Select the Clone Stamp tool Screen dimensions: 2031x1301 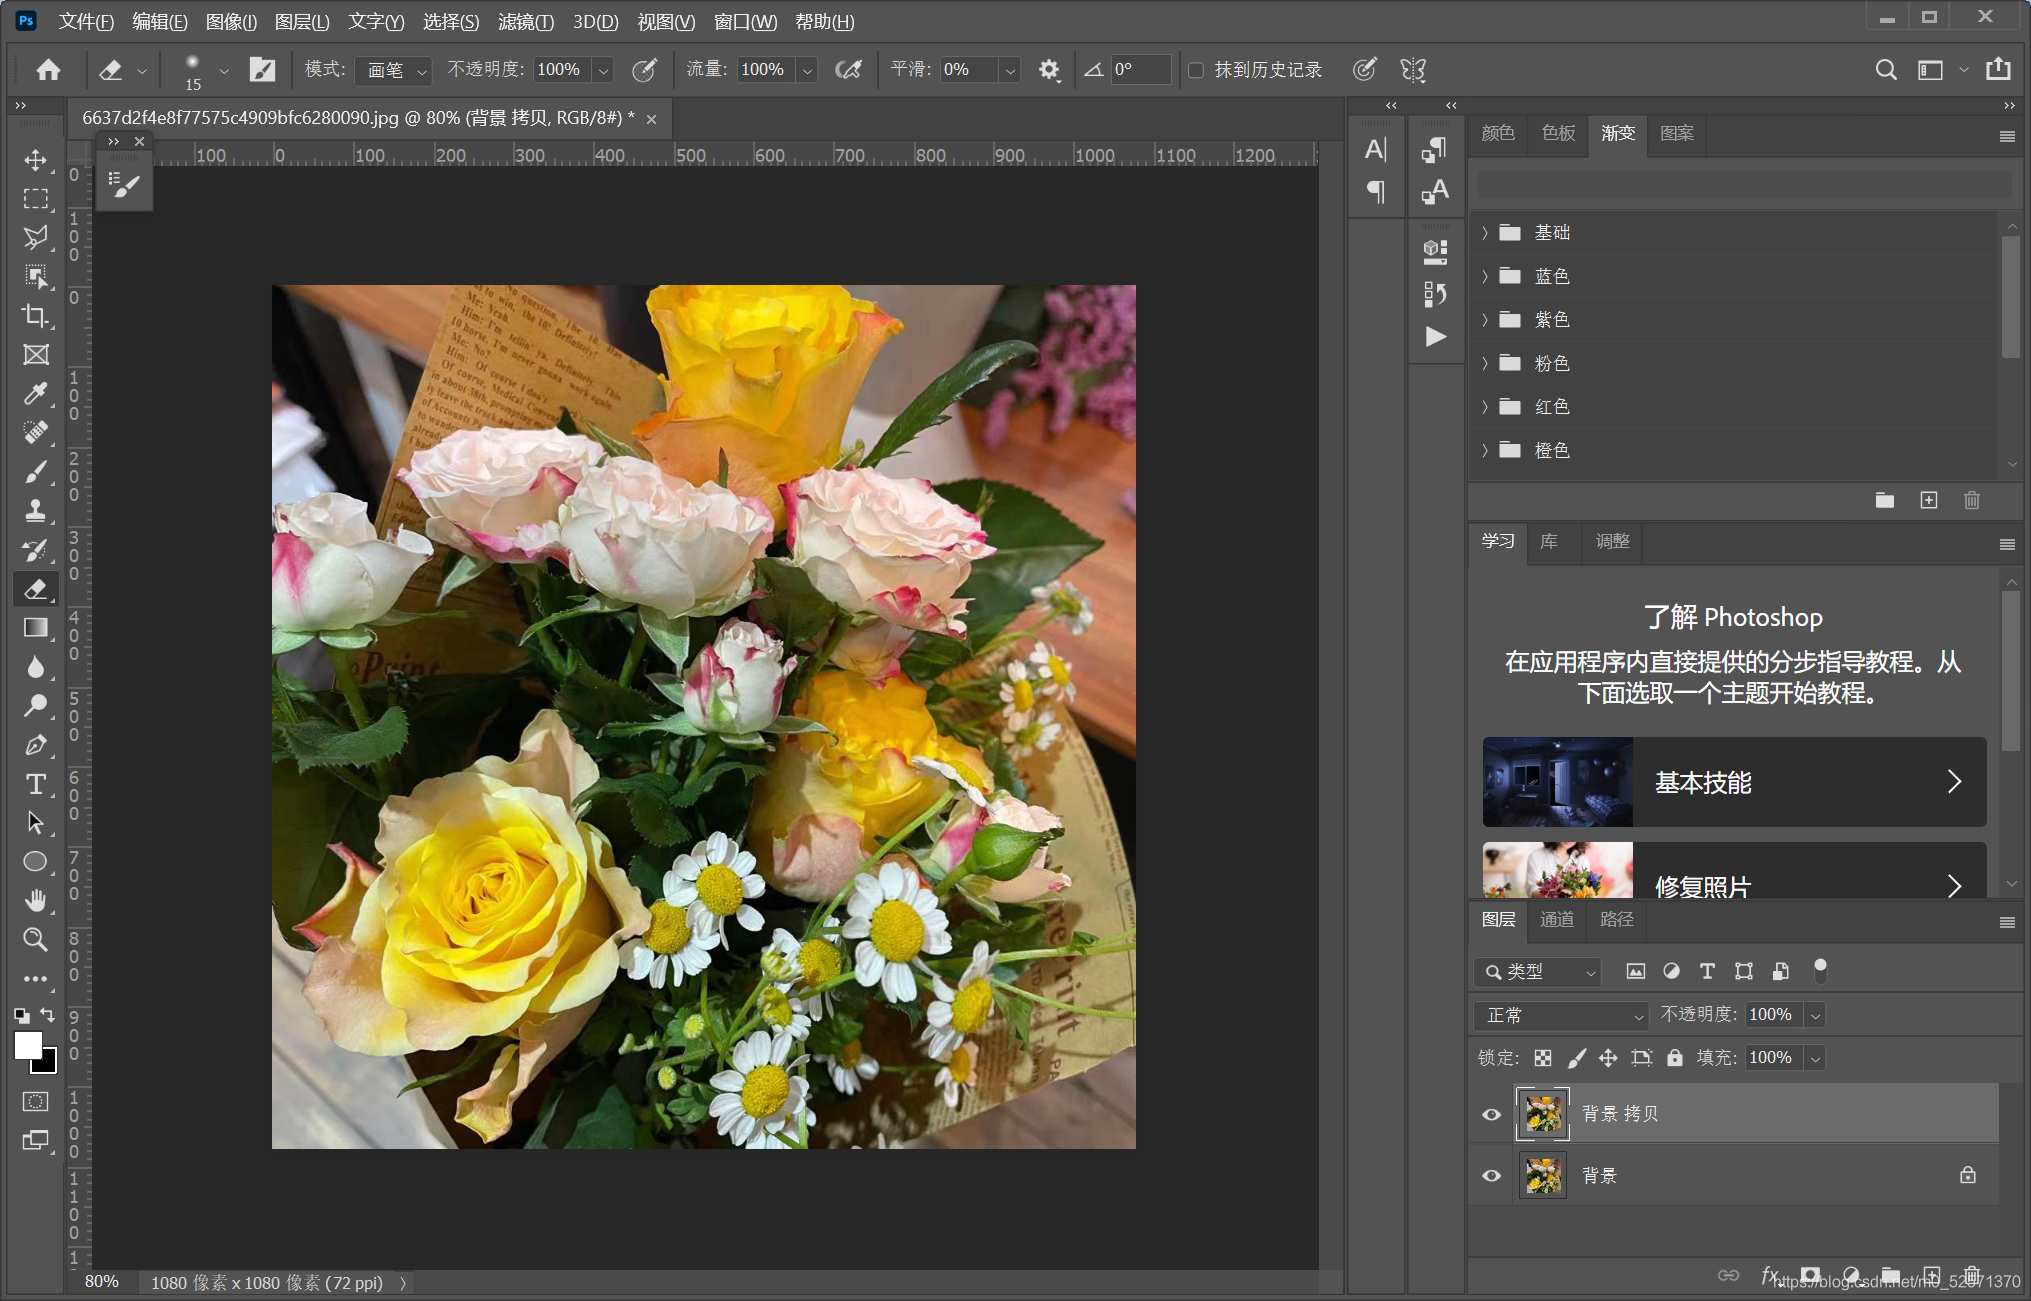36,510
